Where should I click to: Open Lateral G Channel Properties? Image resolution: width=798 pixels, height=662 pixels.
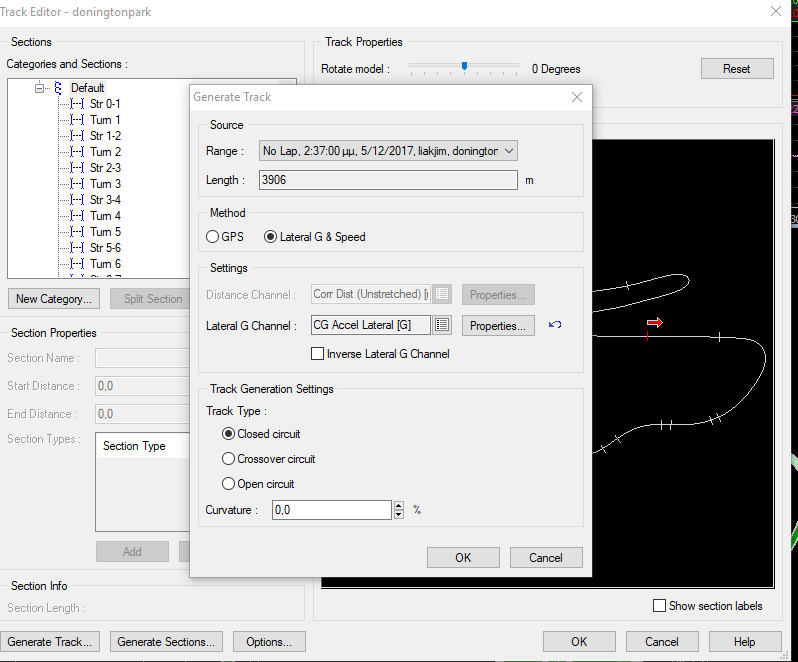coord(498,326)
